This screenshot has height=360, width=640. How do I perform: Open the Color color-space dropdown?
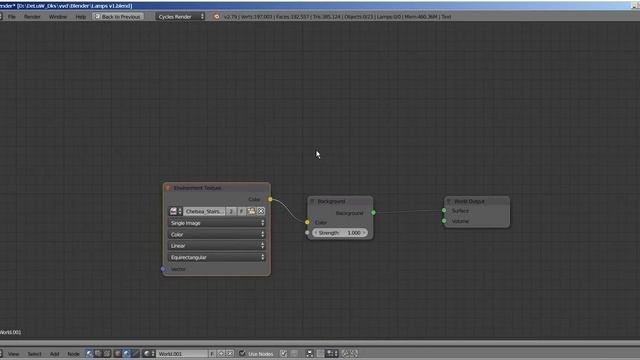click(217, 234)
